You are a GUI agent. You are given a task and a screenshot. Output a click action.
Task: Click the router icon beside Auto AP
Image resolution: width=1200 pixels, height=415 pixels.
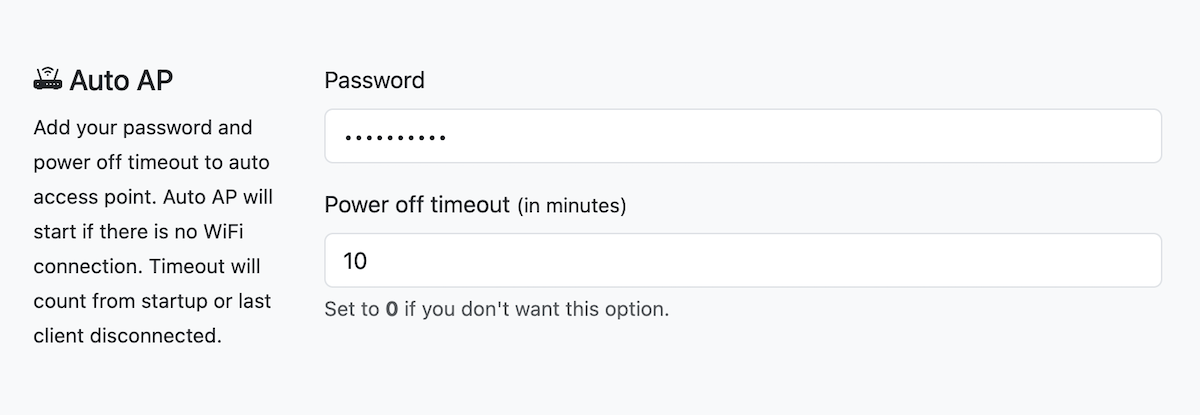point(48,80)
